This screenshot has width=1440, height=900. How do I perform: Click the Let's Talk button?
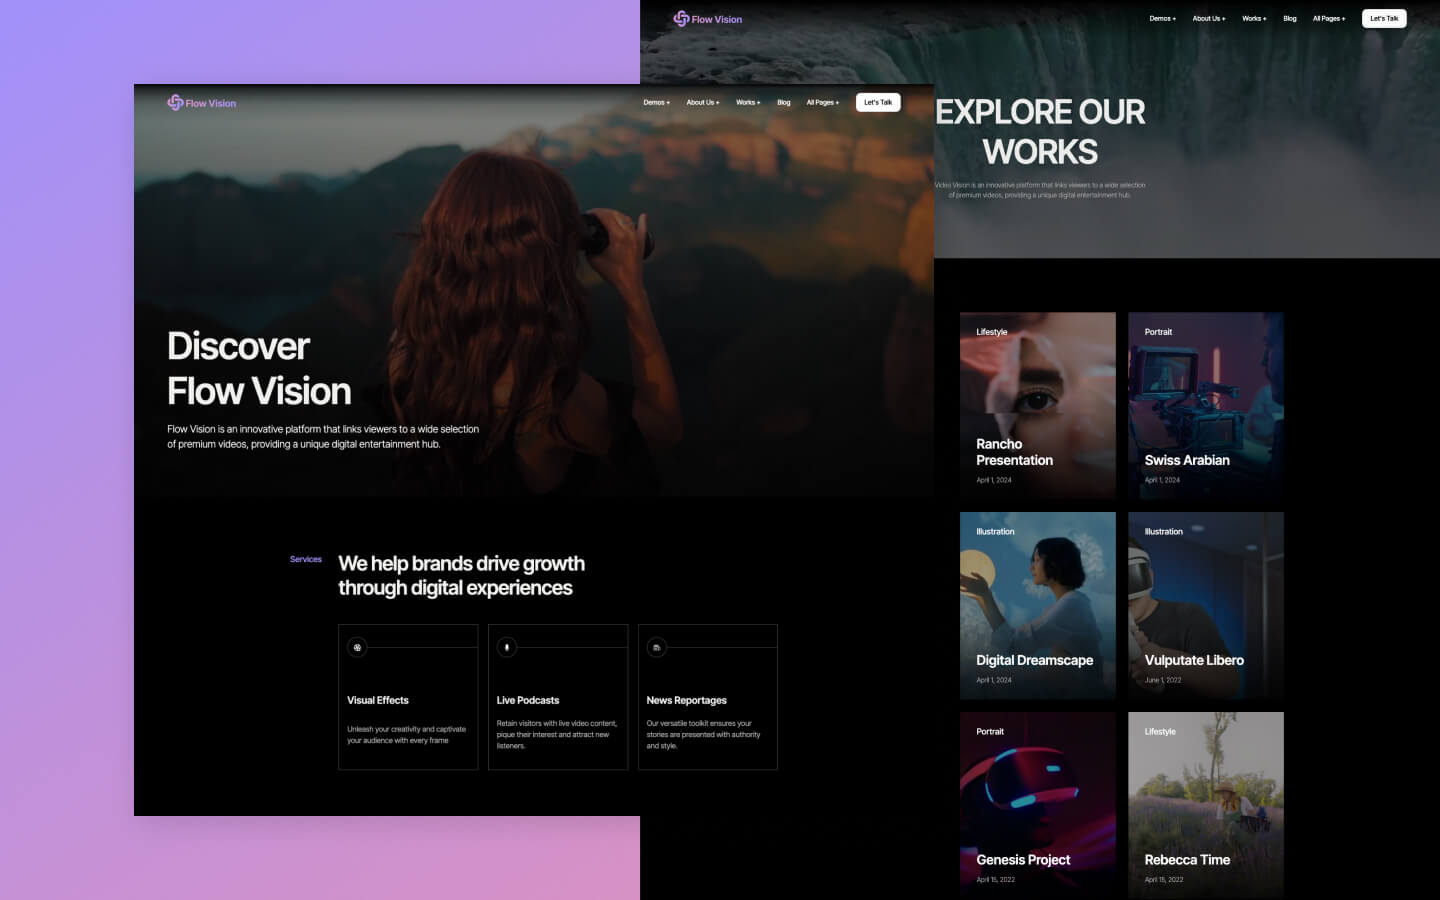coord(877,102)
